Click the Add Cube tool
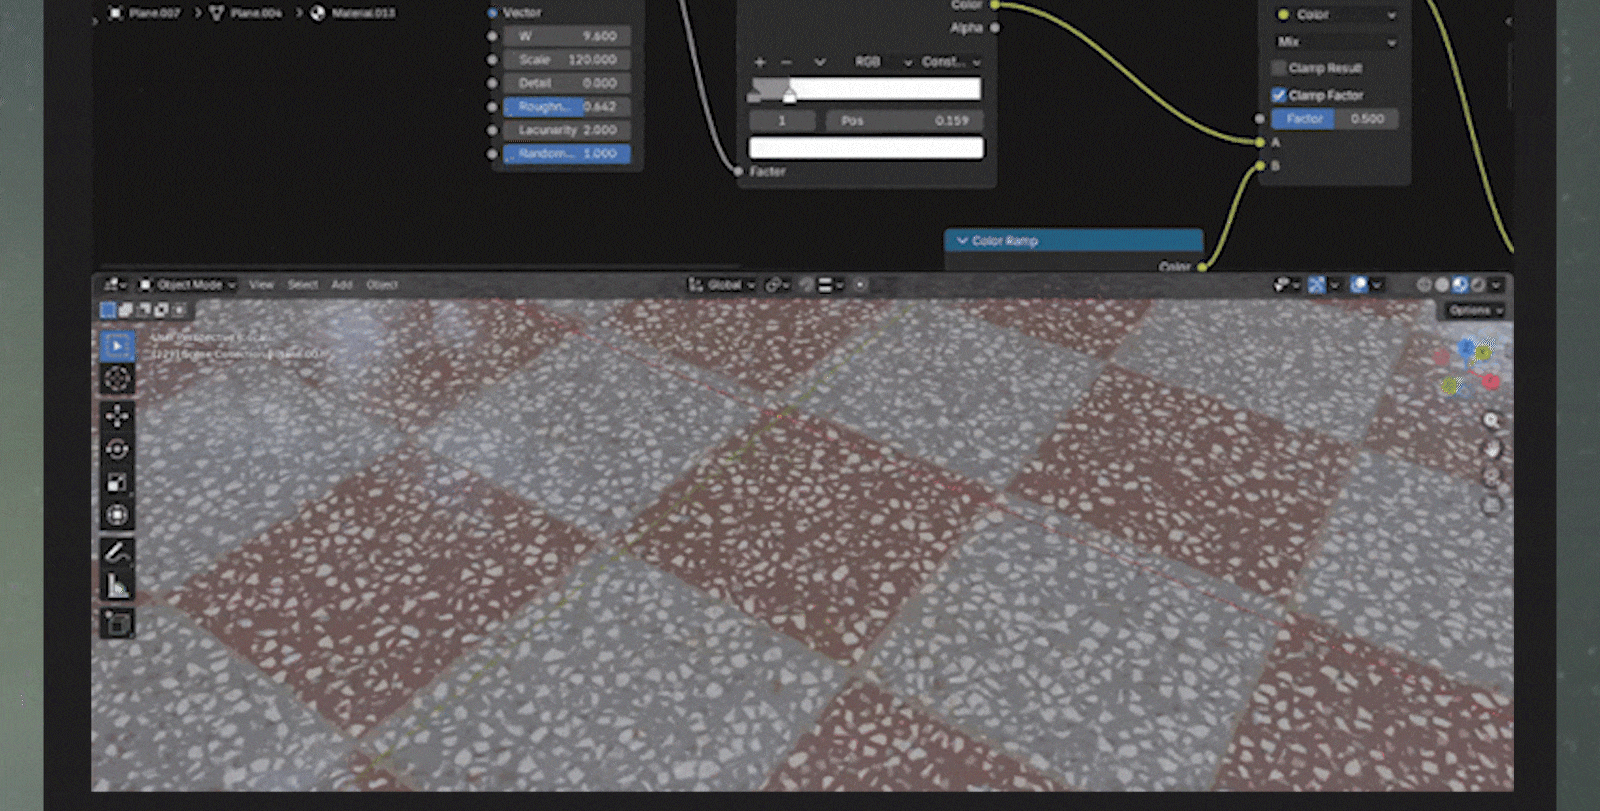1600x811 pixels. point(117,624)
